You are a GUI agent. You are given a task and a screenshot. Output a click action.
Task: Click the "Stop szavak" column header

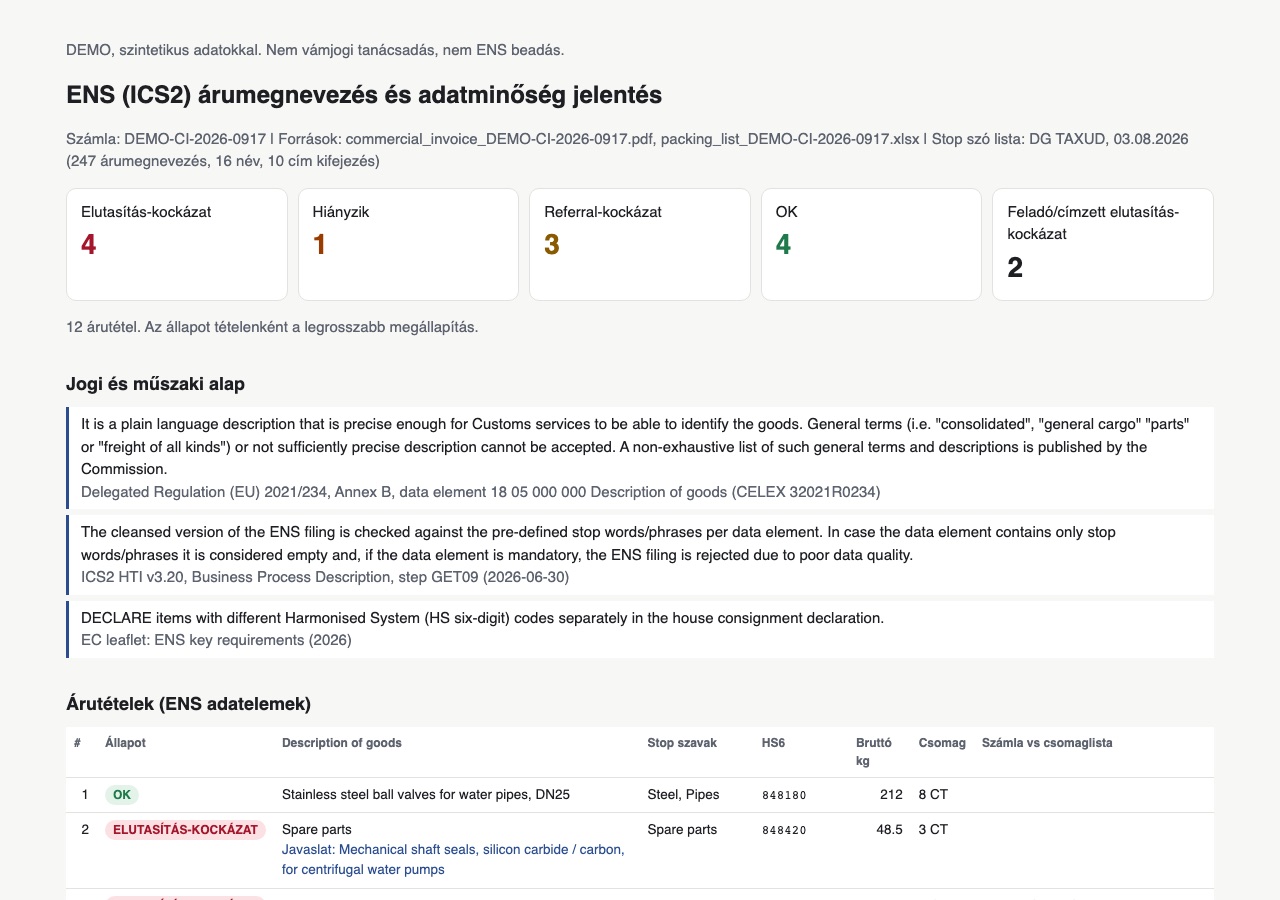tap(681, 743)
